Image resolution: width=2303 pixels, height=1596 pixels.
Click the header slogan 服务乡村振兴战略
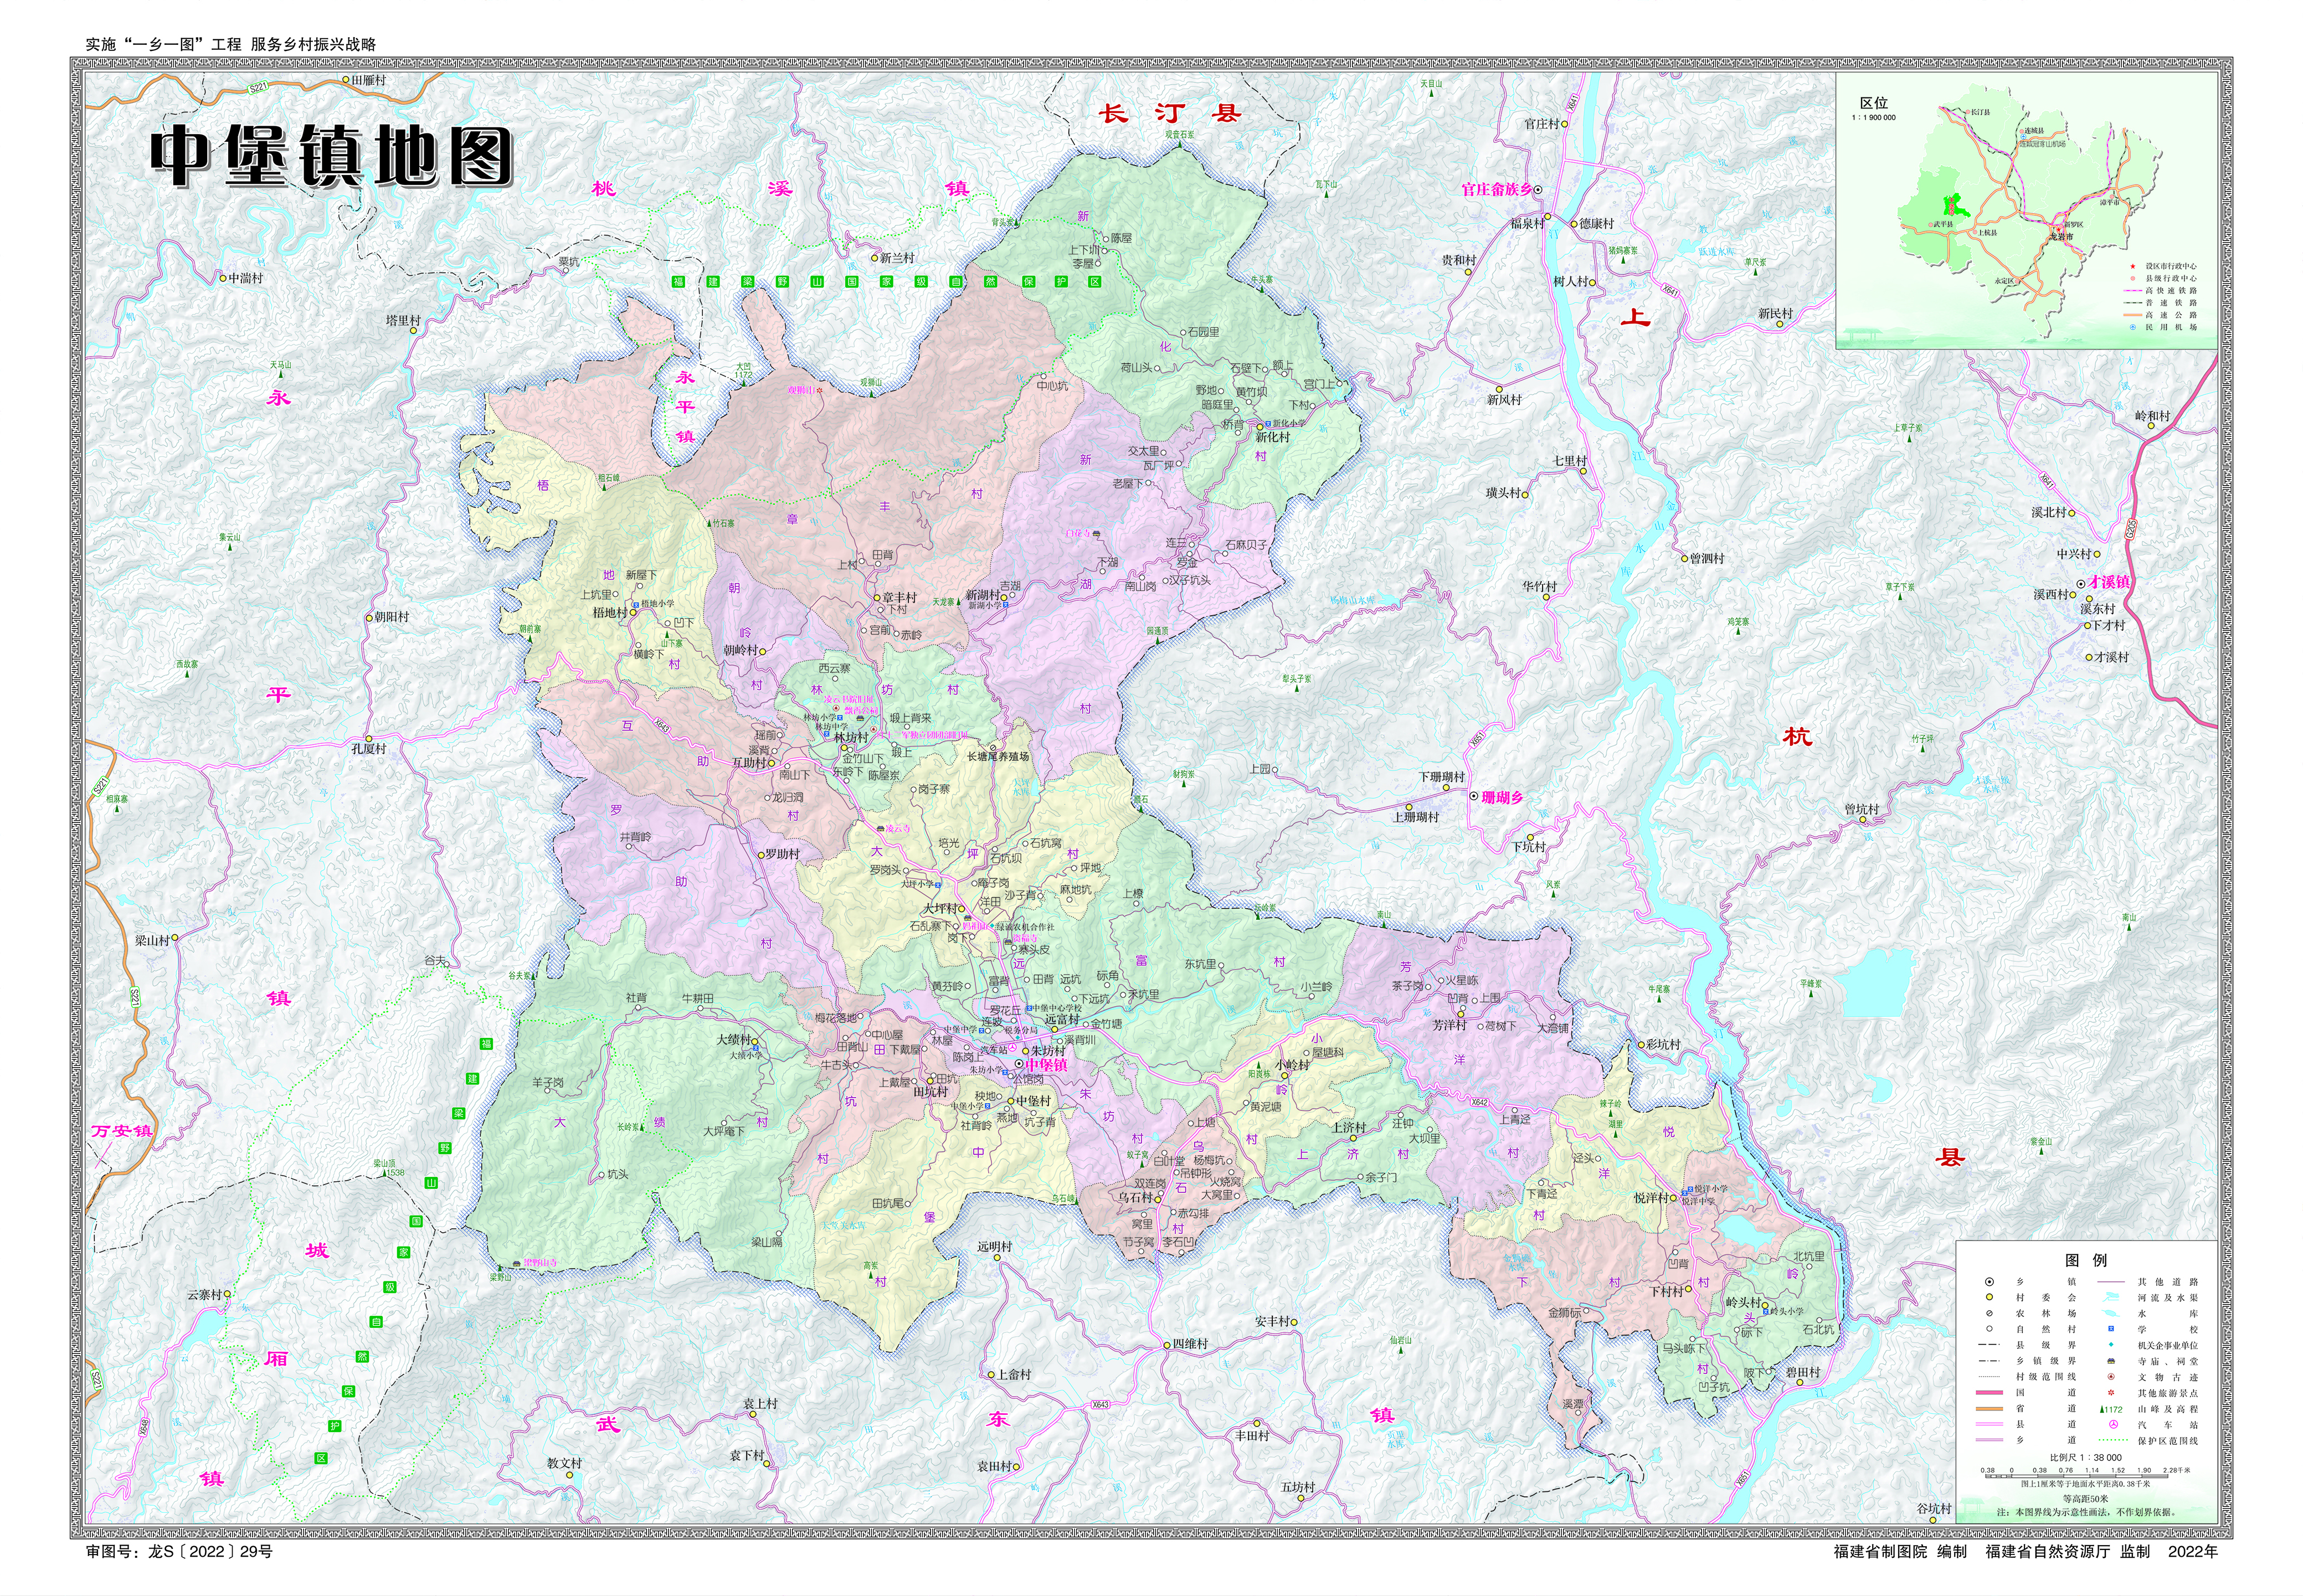[x=313, y=44]
